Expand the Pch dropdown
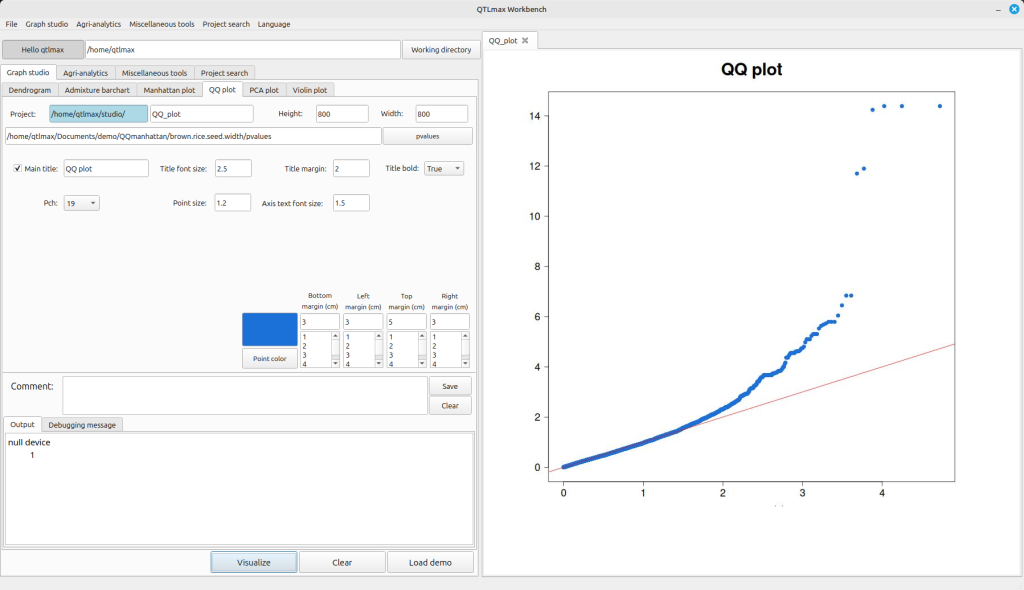The image size is (1024, 590). coord(81,203)
